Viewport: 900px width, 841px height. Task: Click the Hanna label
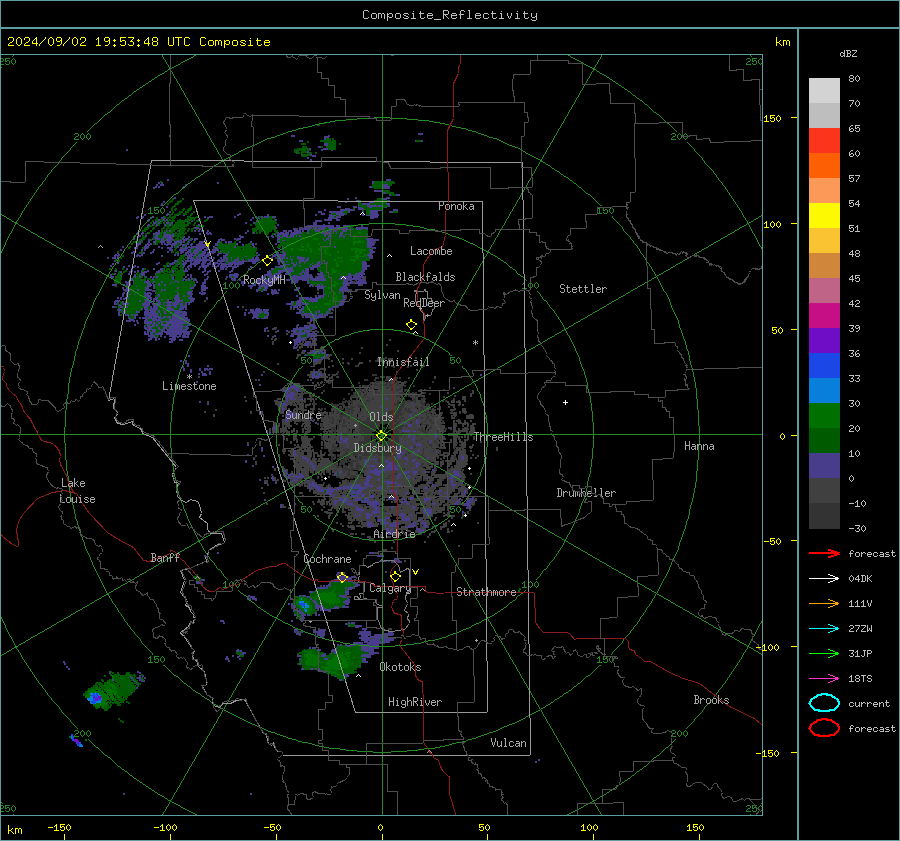(699, 446)
